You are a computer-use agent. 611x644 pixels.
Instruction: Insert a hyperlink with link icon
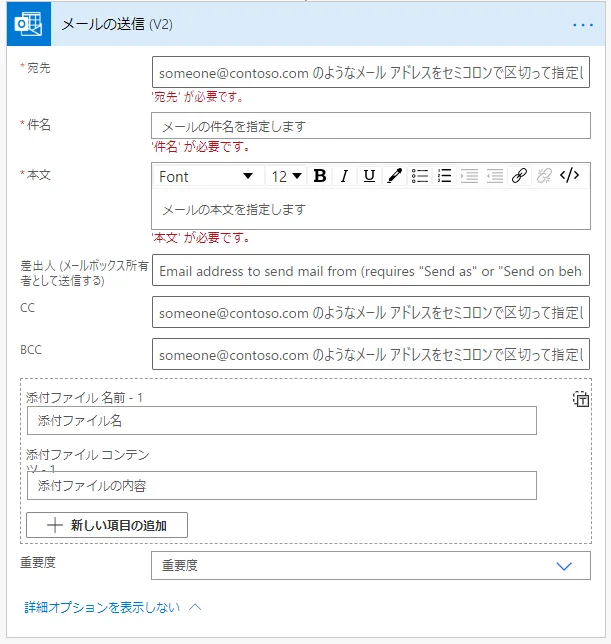519,176
